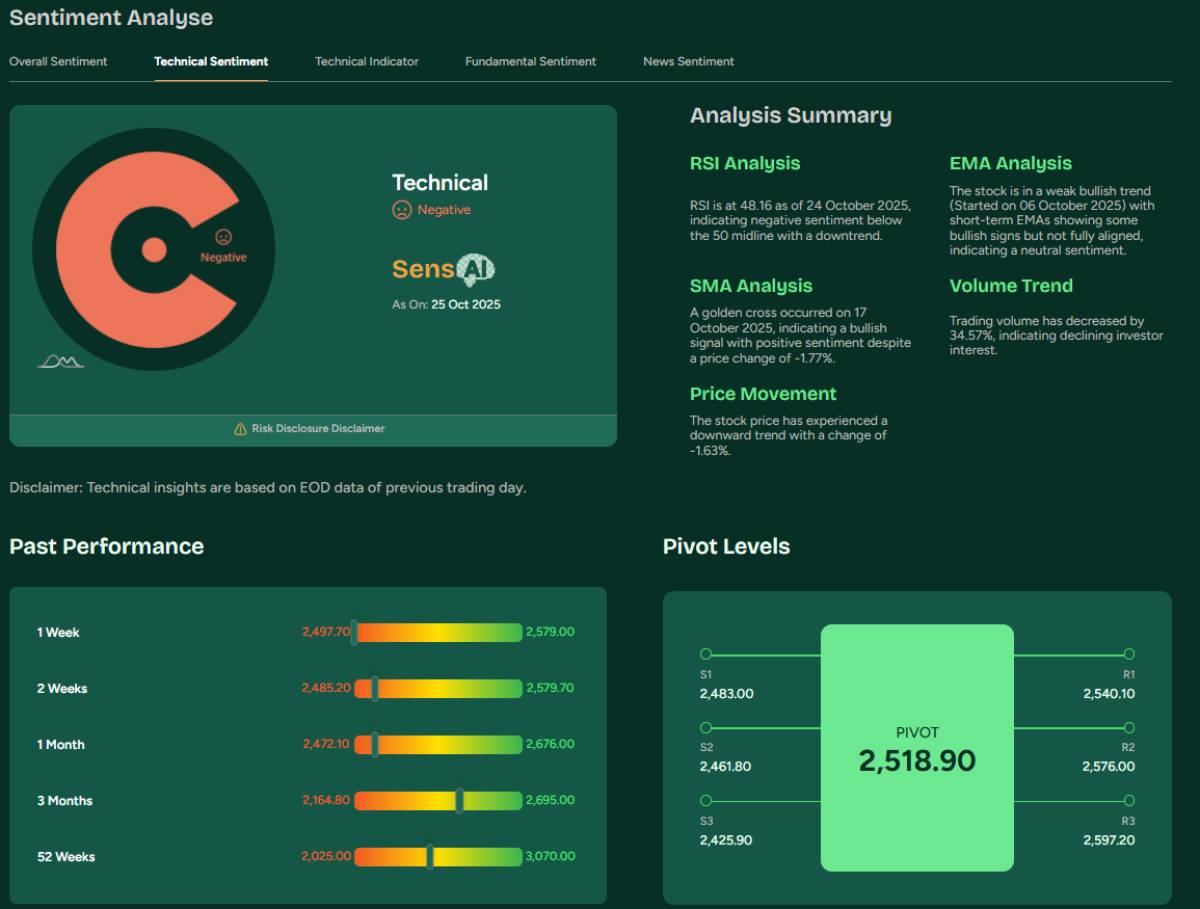Switch to the Fundamental Sentiment tab
The width and height of the screenshot is (1200, 909).
[530, 61]
